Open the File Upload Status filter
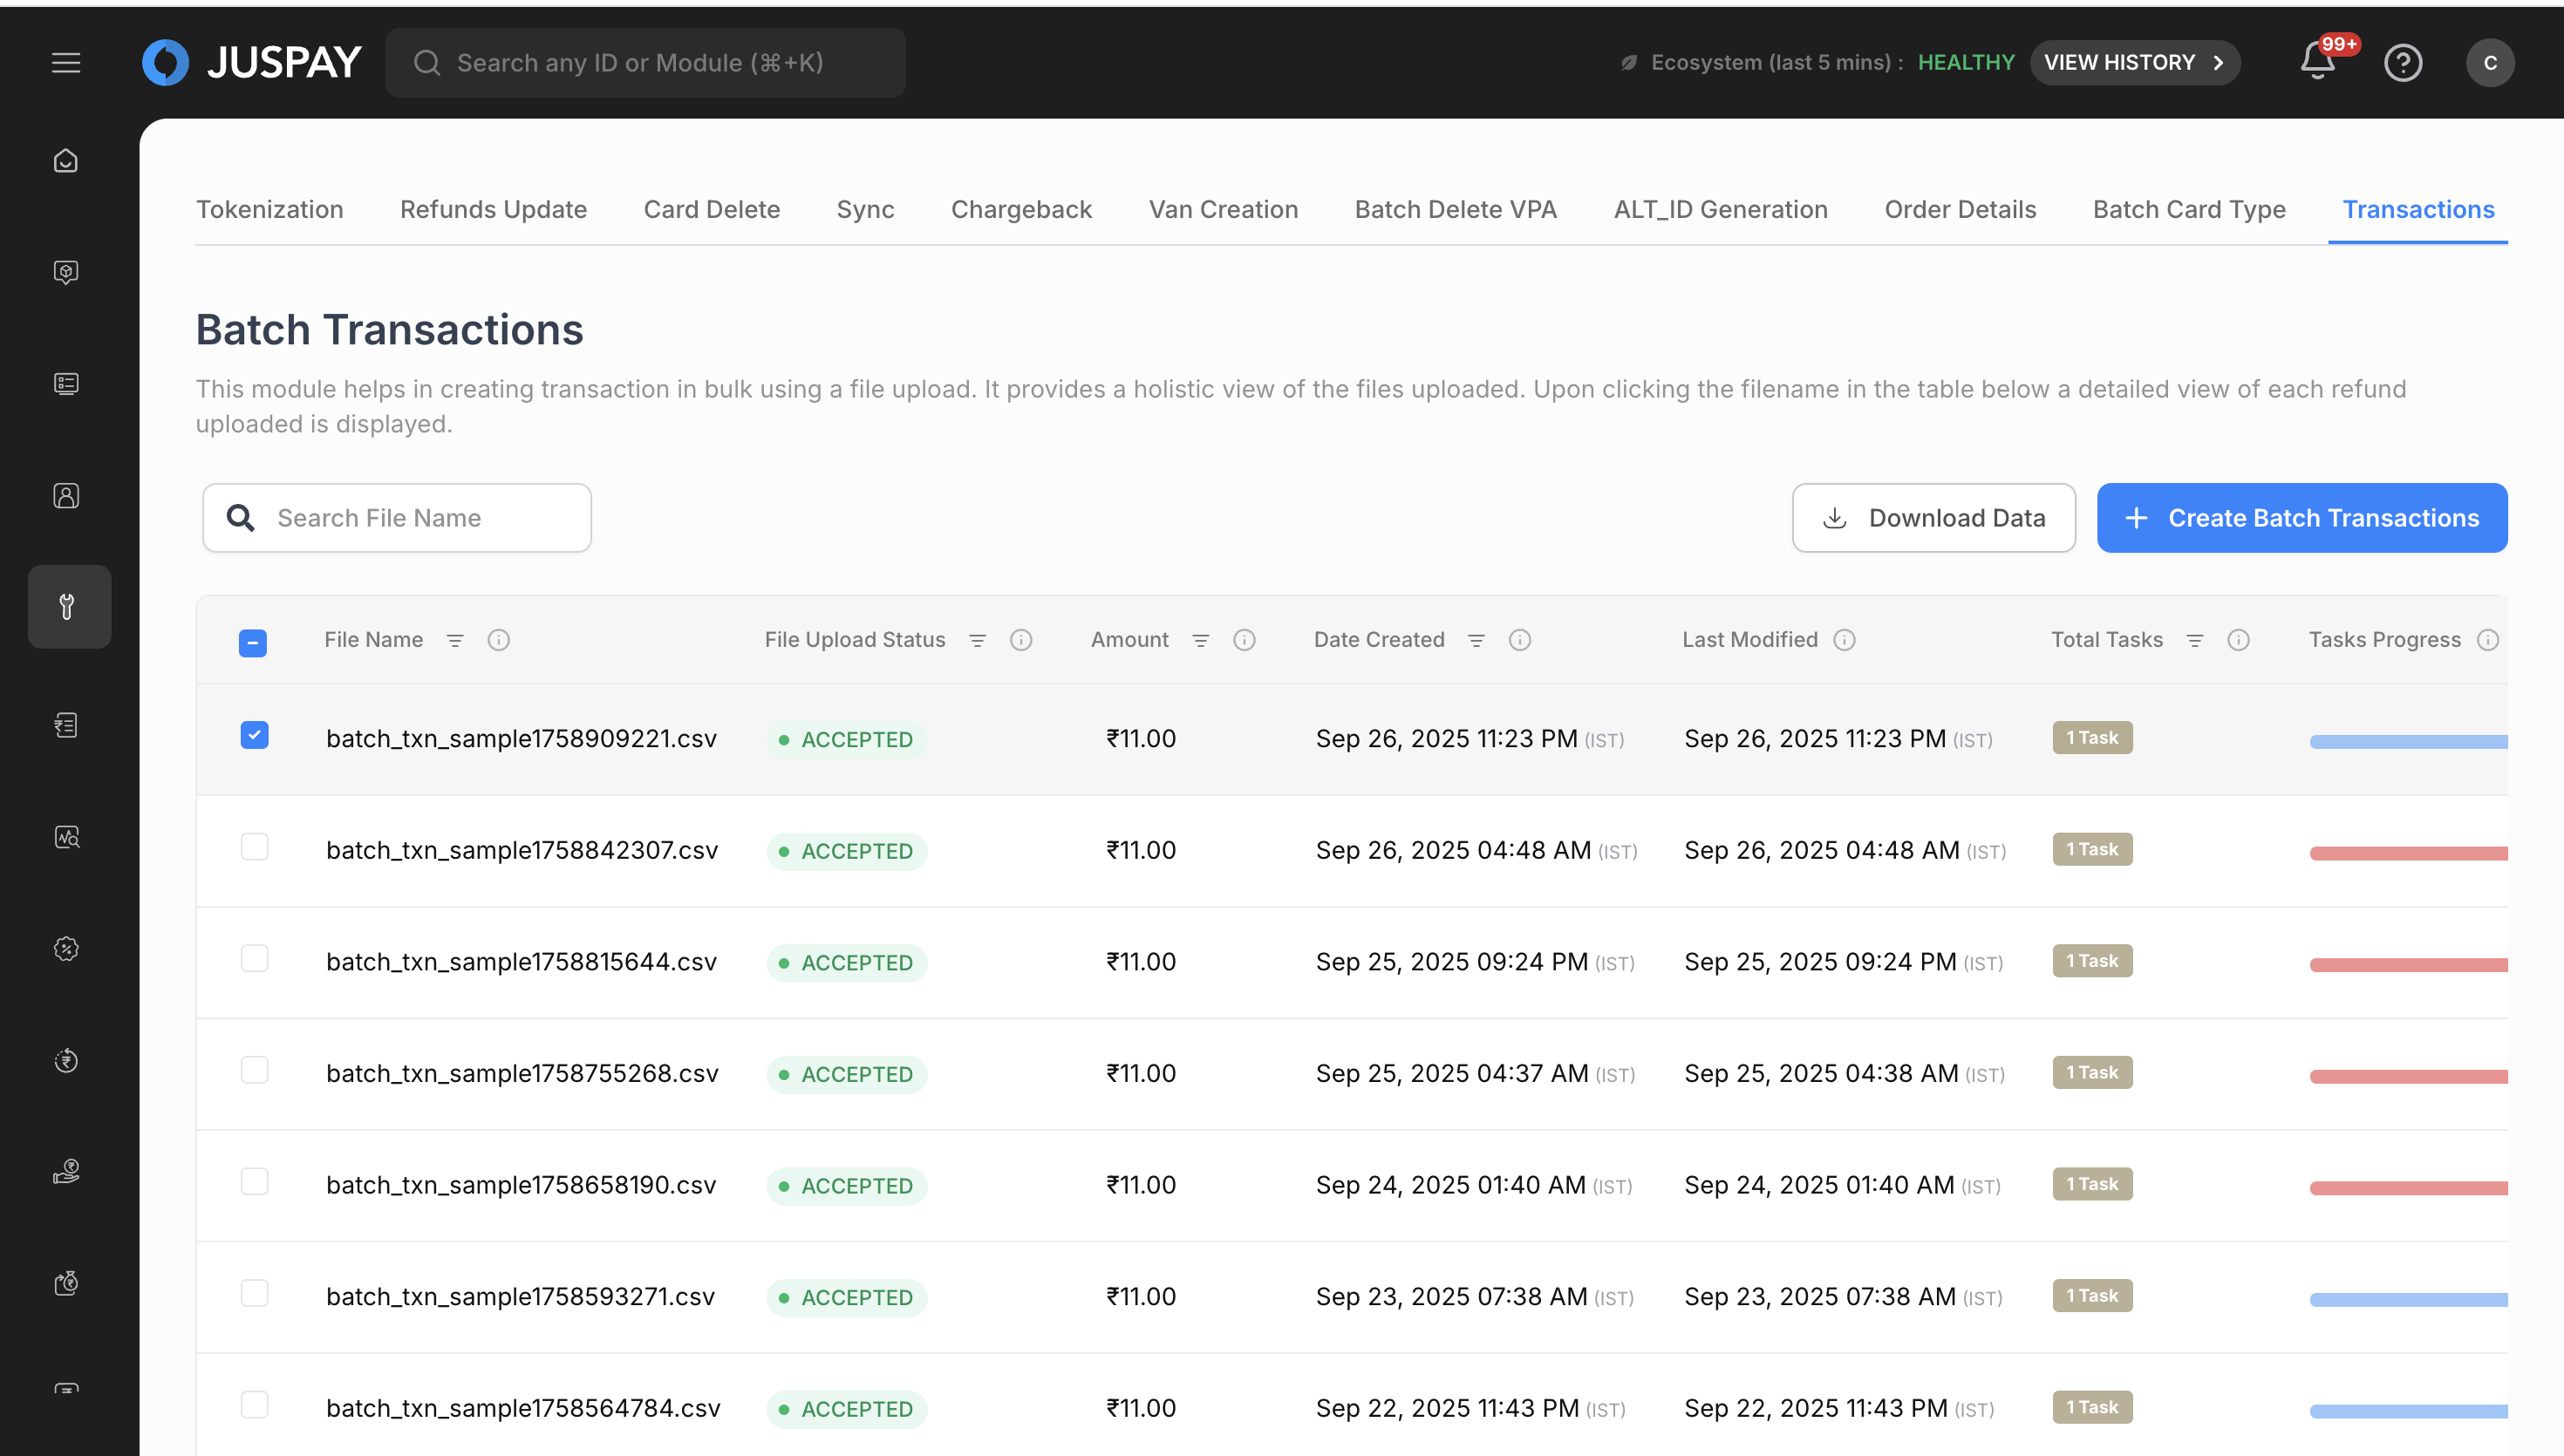 pyautogui.click(x=977, y=640)
